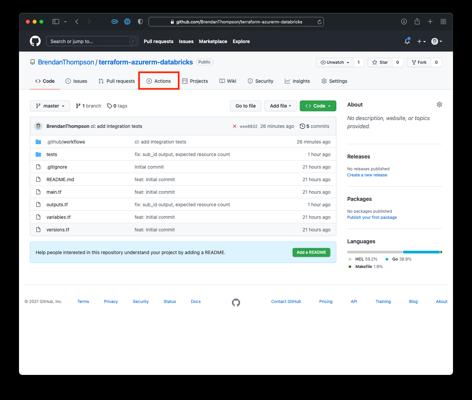Open the master branch selector
The width and height of the screenshot is (472, 400).
click(x=50, y=106)
